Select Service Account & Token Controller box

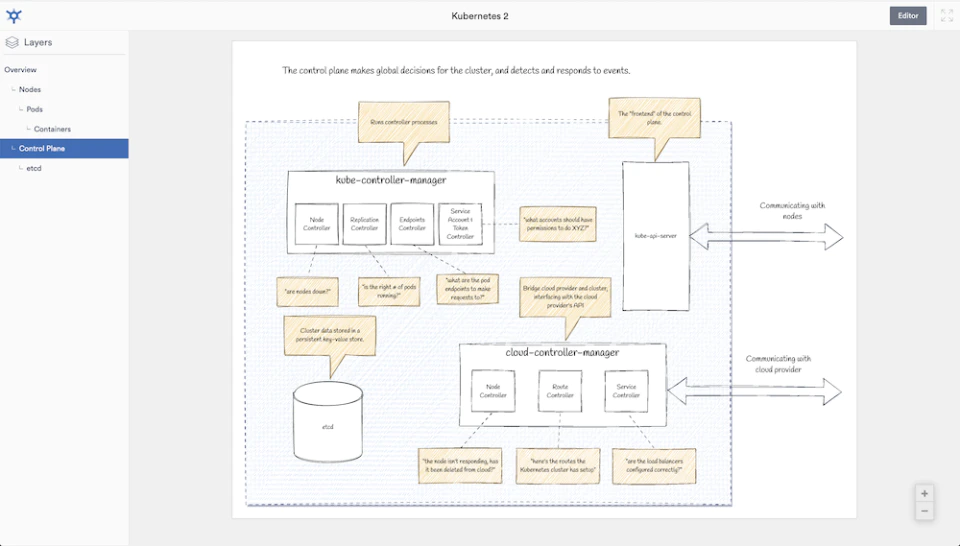pyautogui.click(x=460, y=224)
